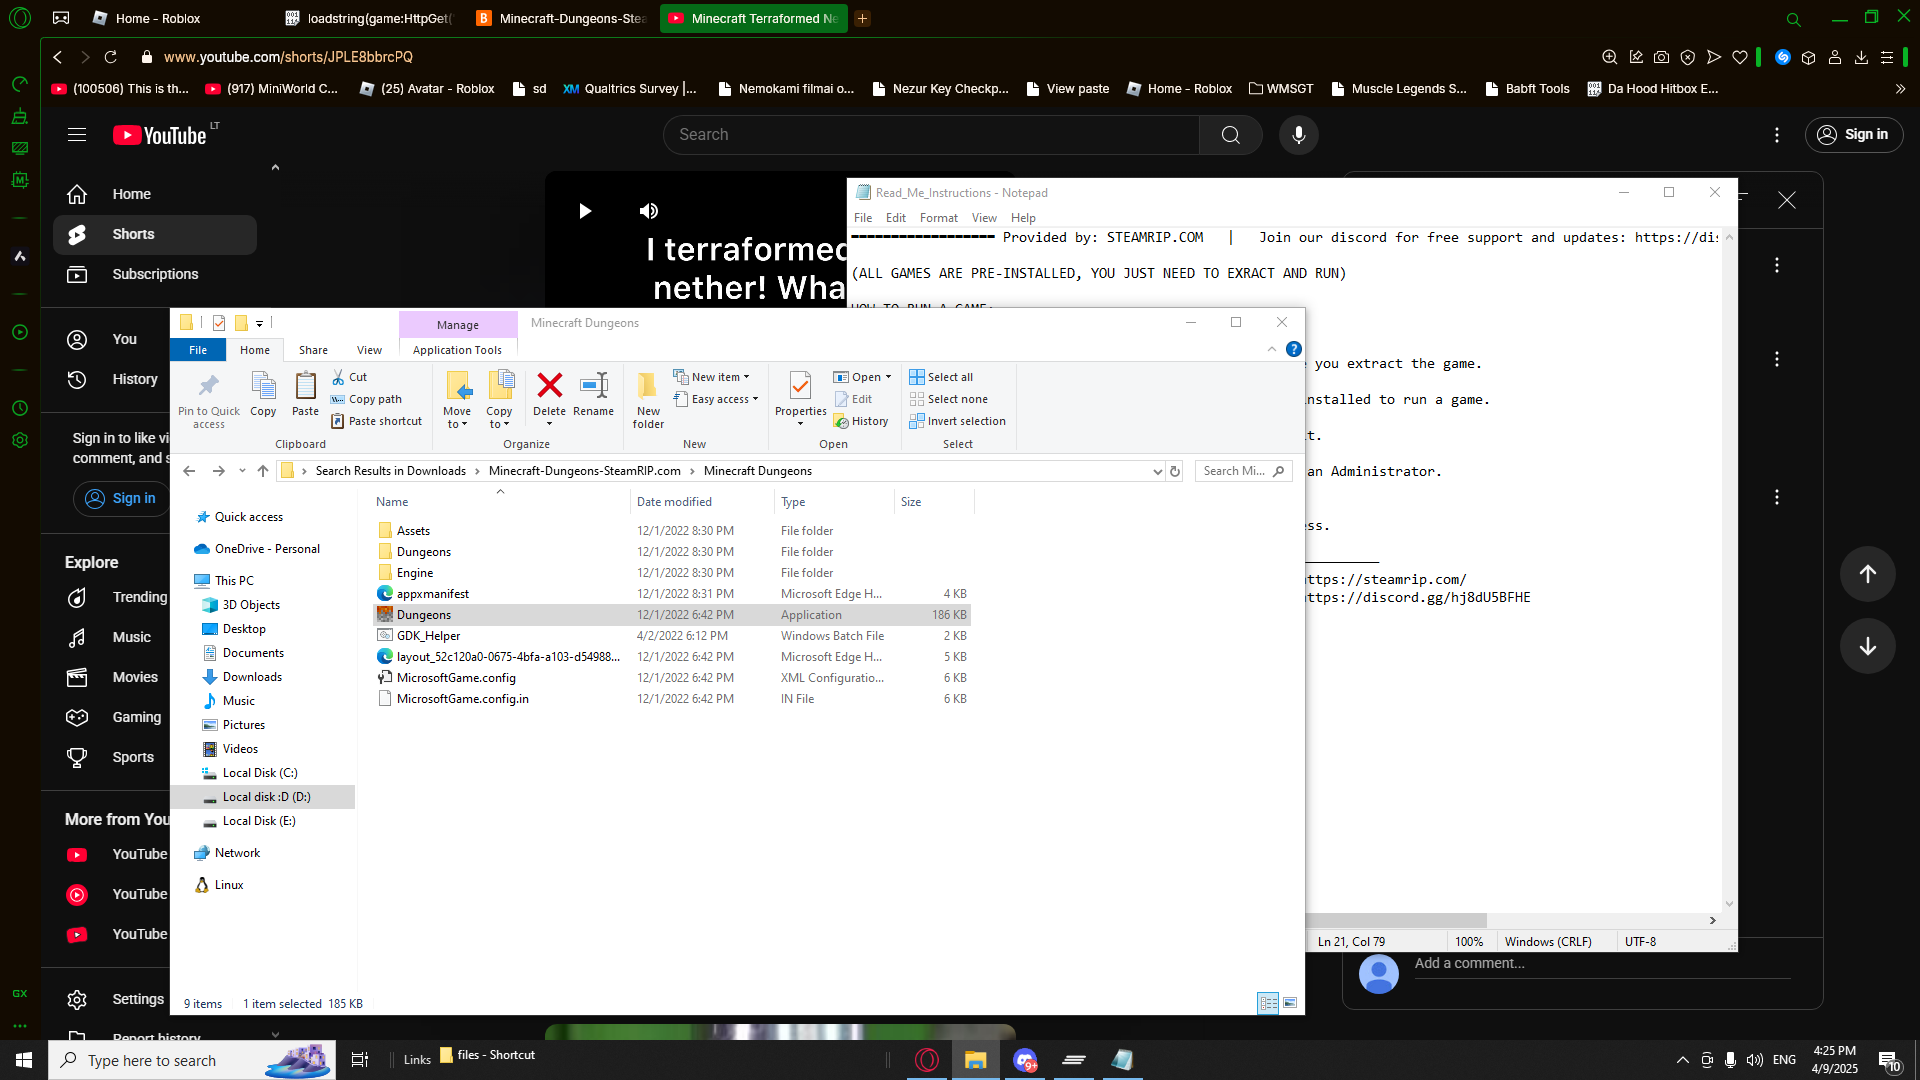This screenshot has height=1080, width=1920.
Task: Go to next Short with down arrow
Action: 1867,646
